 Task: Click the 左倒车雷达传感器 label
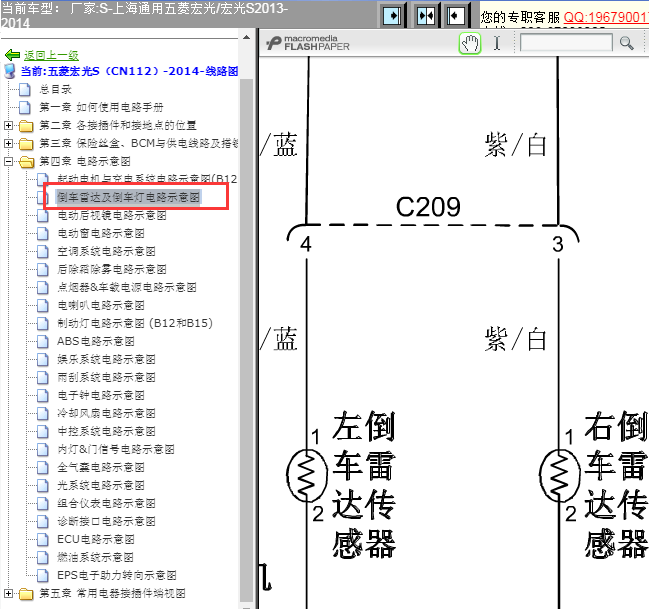tap(364, 484)
